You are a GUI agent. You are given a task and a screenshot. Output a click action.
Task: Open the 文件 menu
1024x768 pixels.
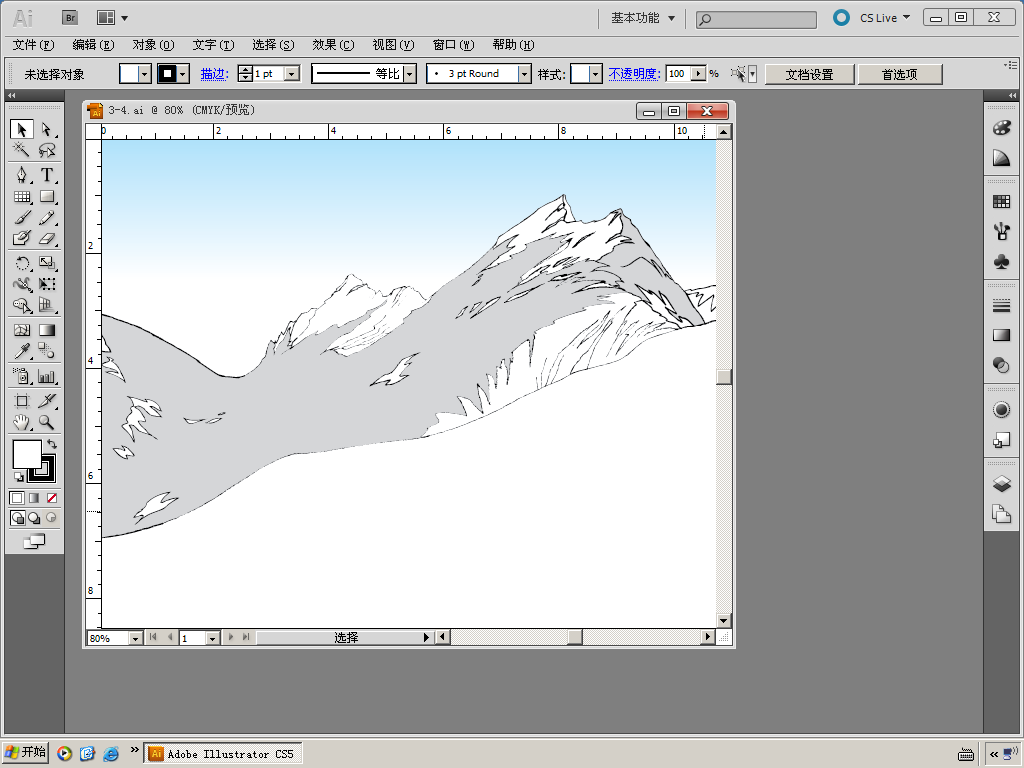click(33, 45)
